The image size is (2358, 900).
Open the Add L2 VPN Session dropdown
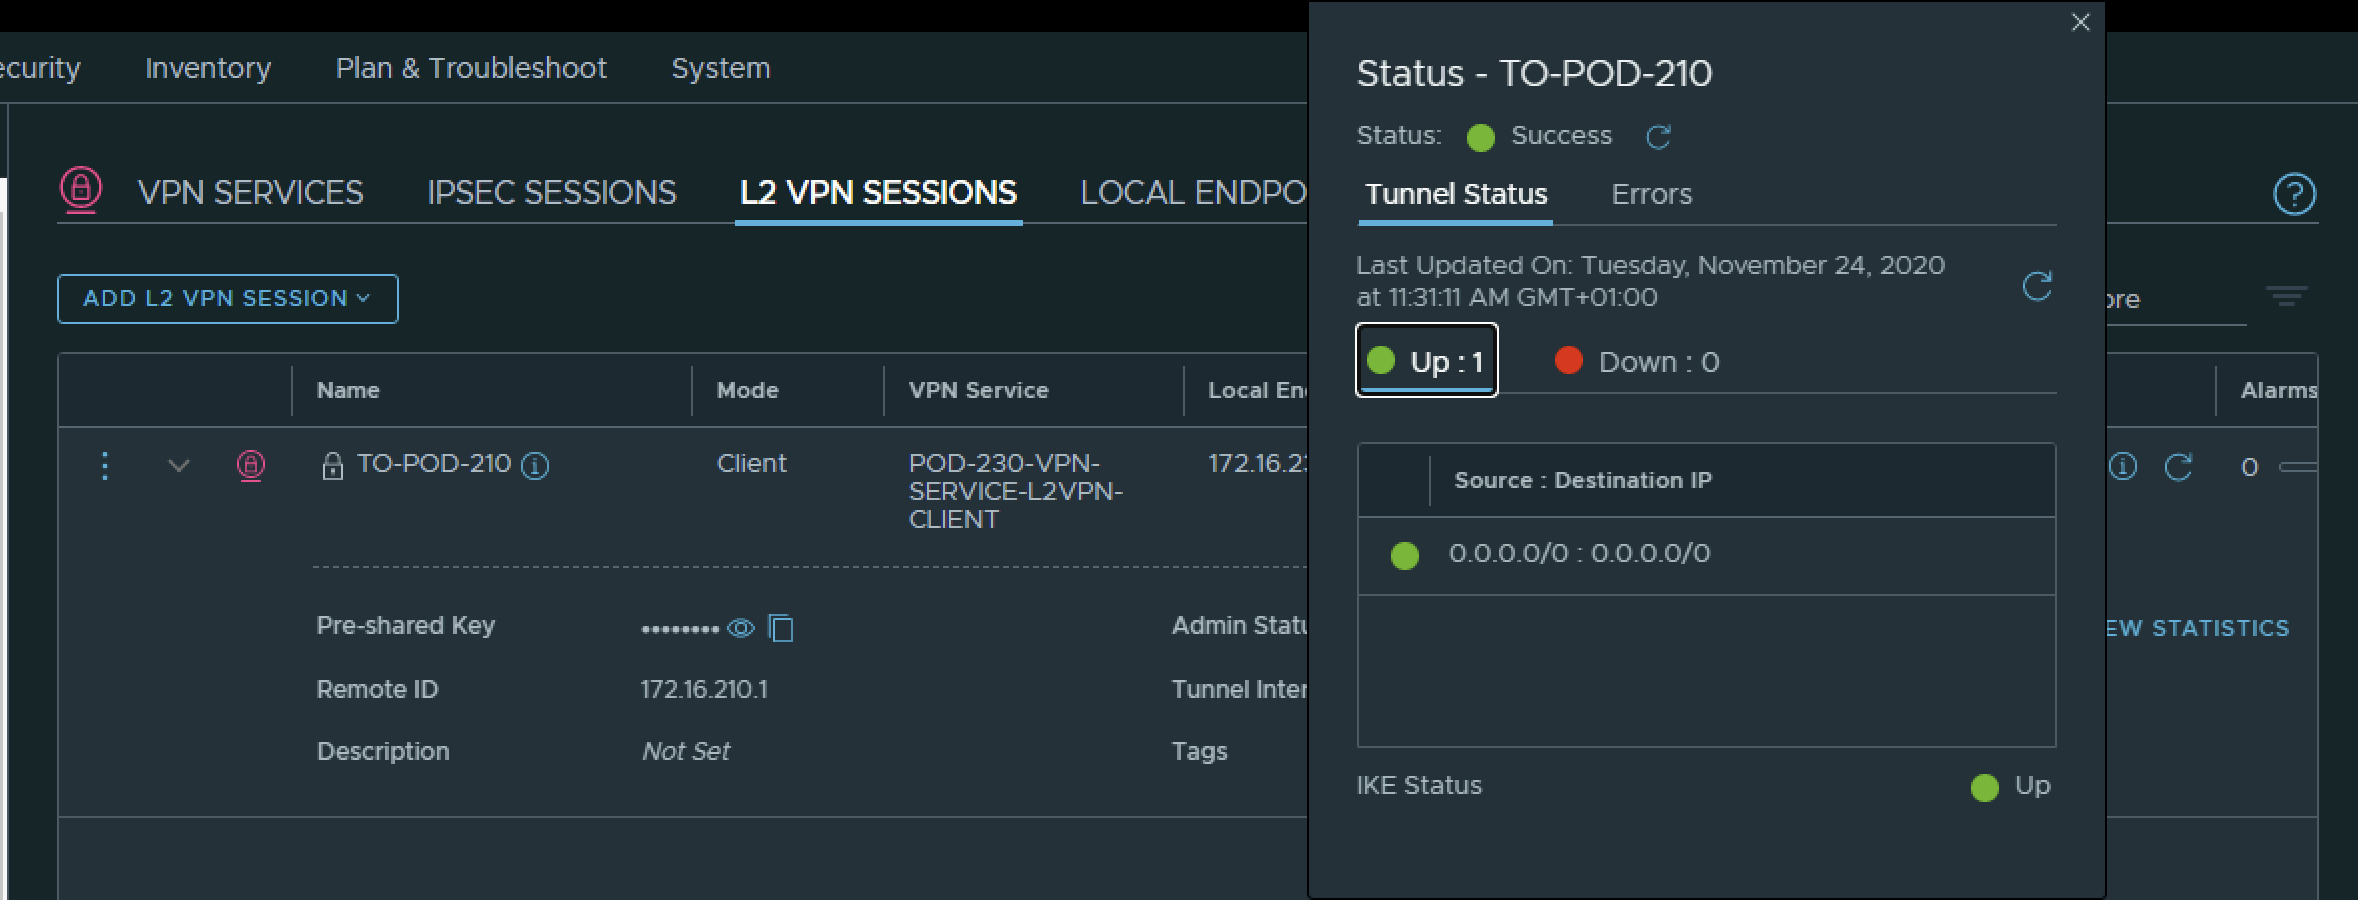tap(228, 299)
